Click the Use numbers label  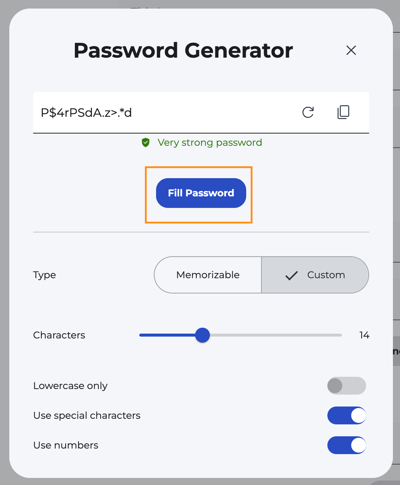[66, 445]
